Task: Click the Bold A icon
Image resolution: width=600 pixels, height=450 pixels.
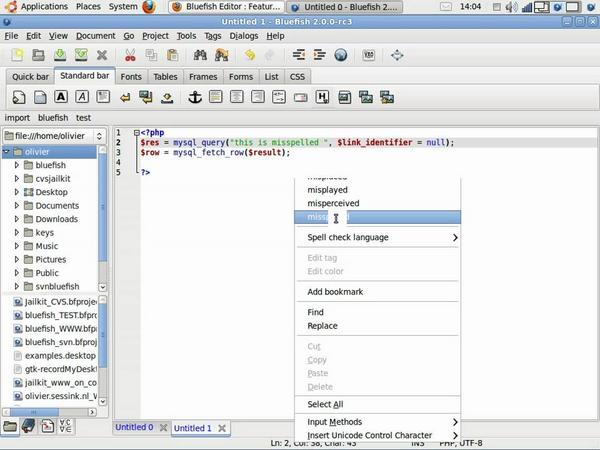Action: (x=61, y=97)
